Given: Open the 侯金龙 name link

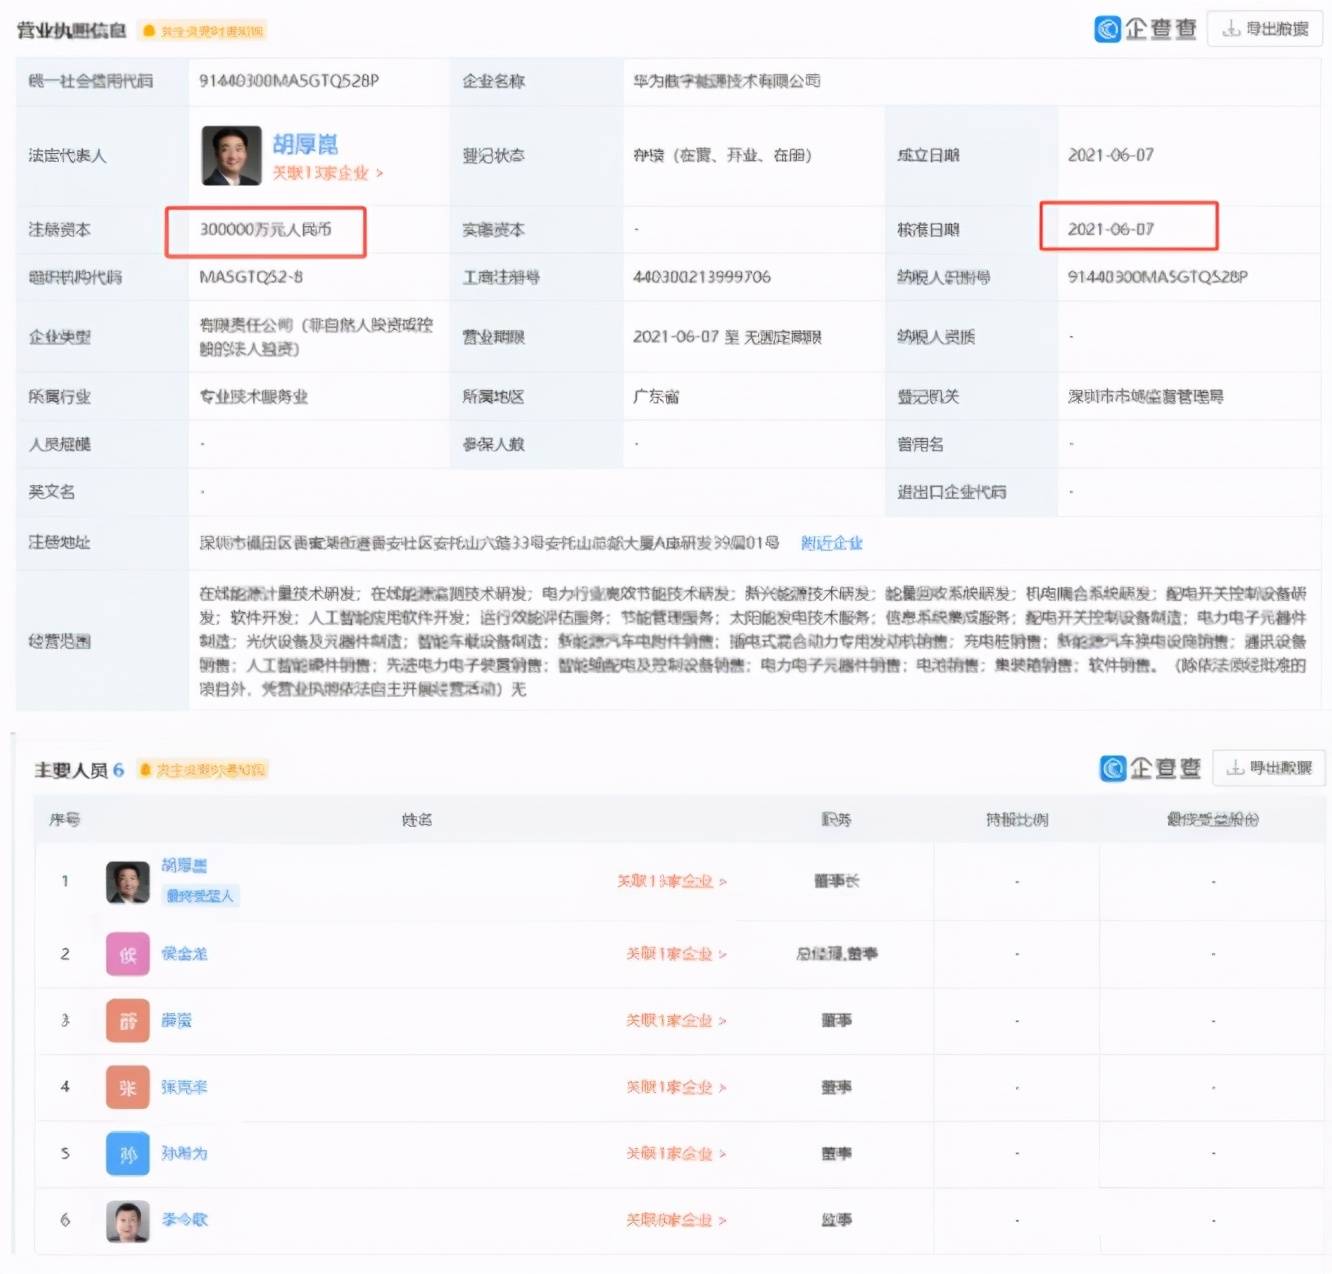Looking at the screenshot, I should tap(185, 954).
